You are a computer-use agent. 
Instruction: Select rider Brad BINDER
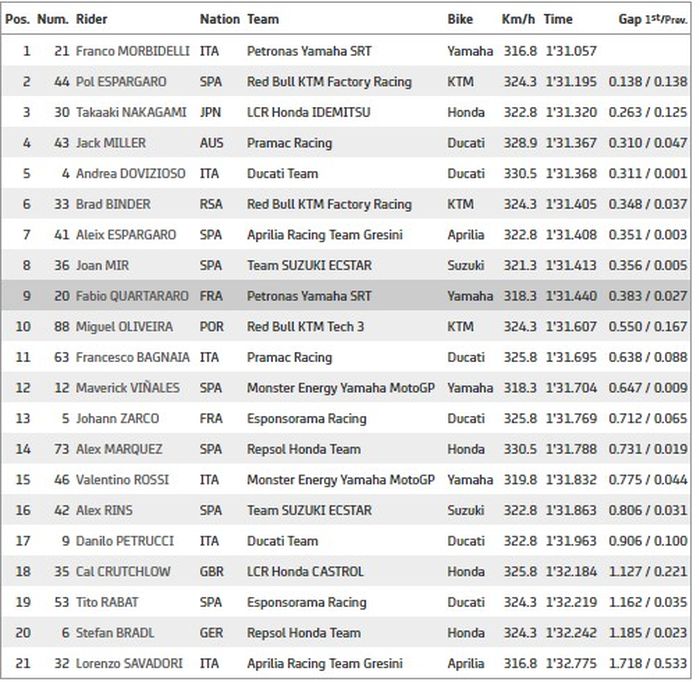(x=113, y=204)
